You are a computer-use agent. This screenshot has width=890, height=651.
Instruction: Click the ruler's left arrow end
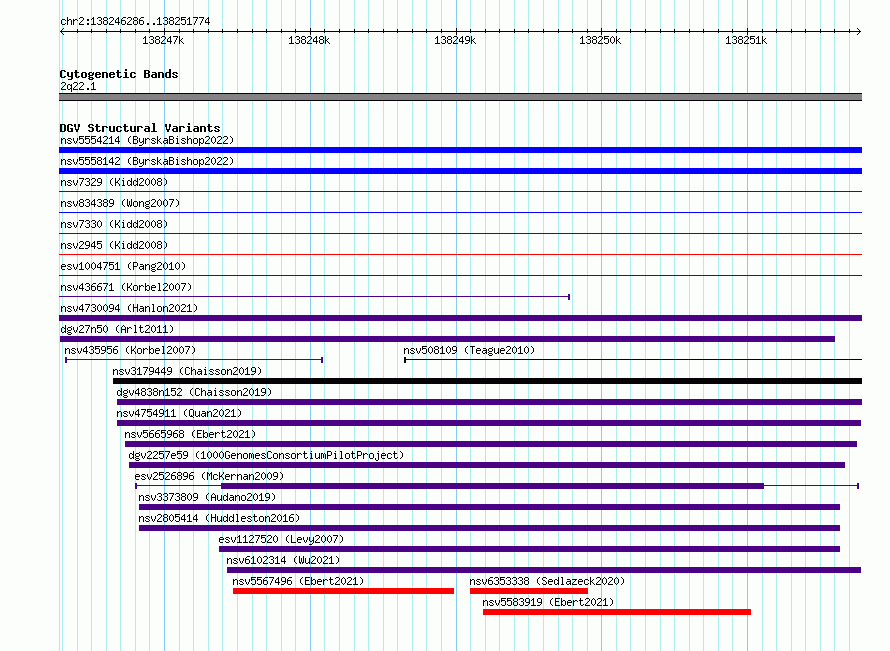(62, 31)
